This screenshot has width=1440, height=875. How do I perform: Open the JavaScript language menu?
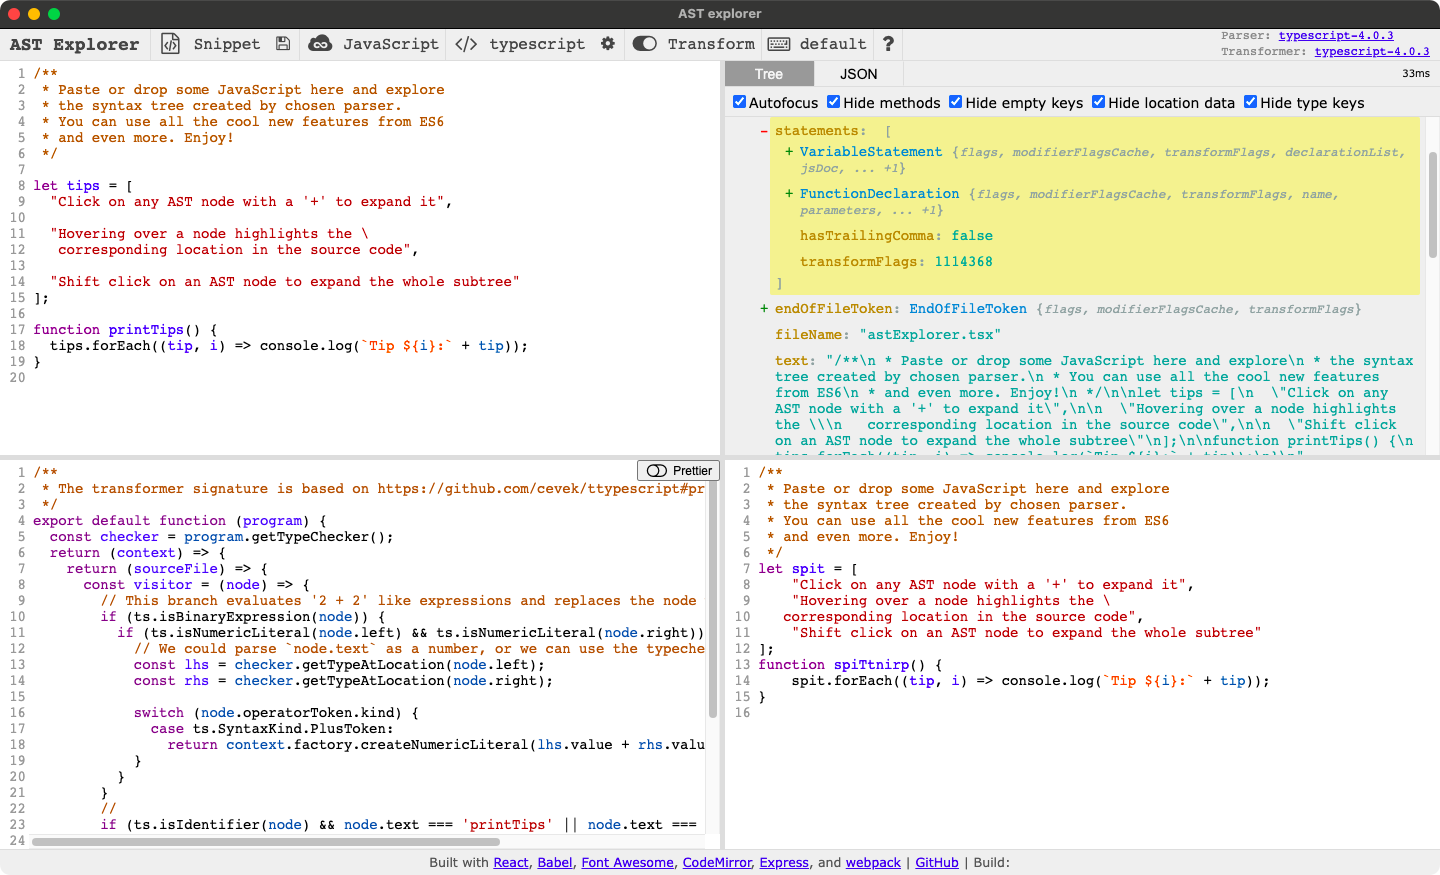391,44
